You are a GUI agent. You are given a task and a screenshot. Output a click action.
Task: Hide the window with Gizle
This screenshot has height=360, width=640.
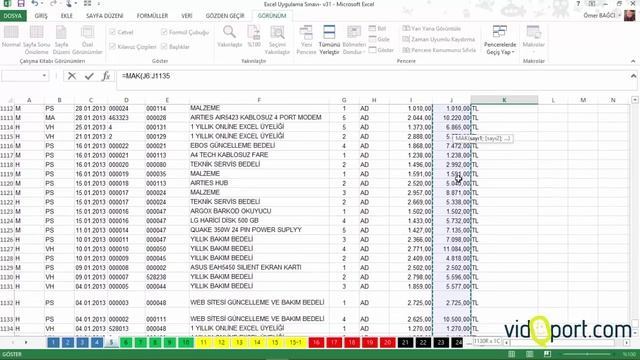(x=379, y=39)
